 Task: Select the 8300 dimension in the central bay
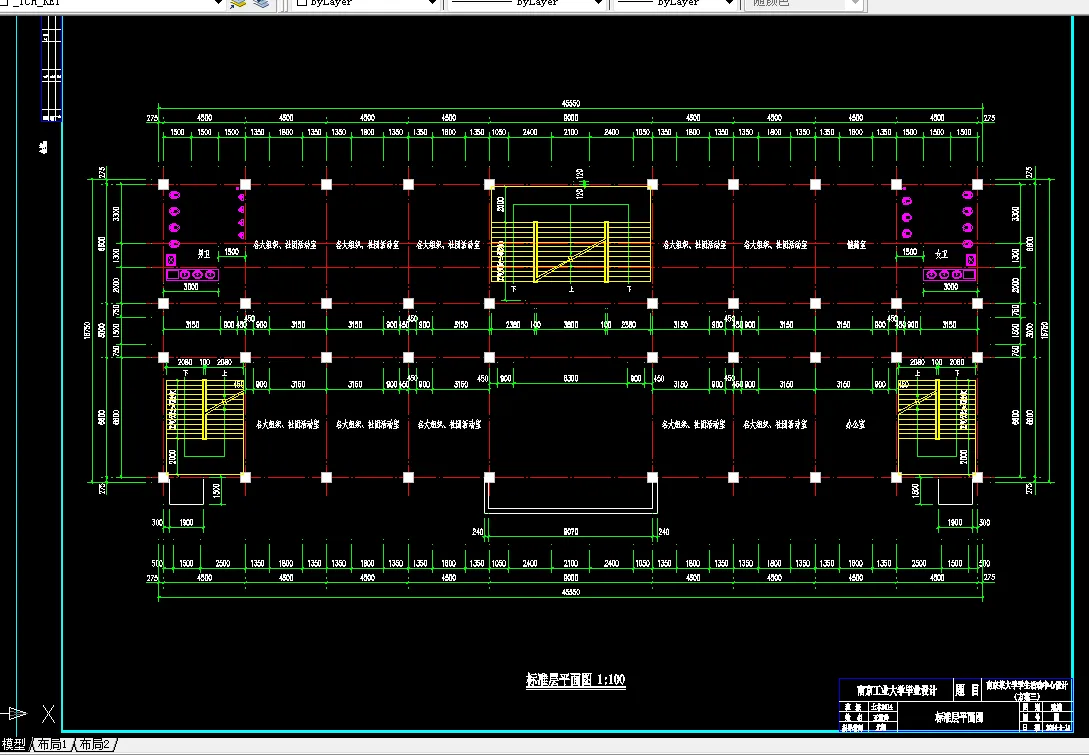[571, 379]
